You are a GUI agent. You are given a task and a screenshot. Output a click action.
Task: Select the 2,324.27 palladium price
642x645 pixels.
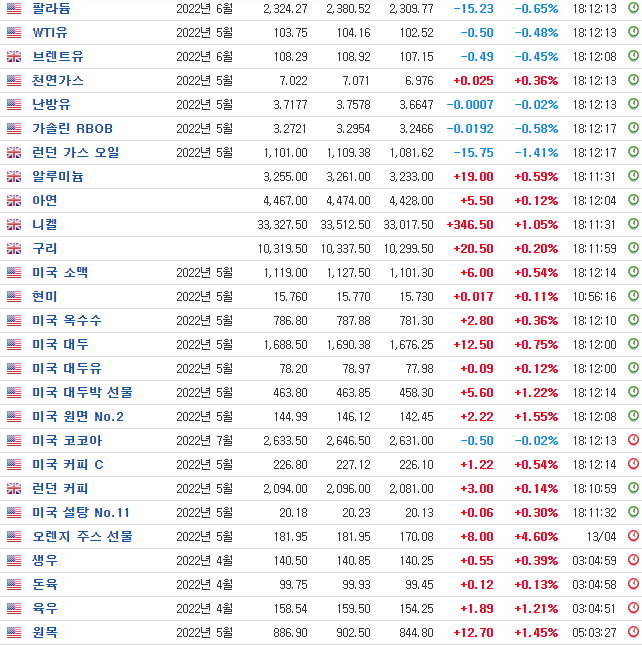tap(285, 9)
